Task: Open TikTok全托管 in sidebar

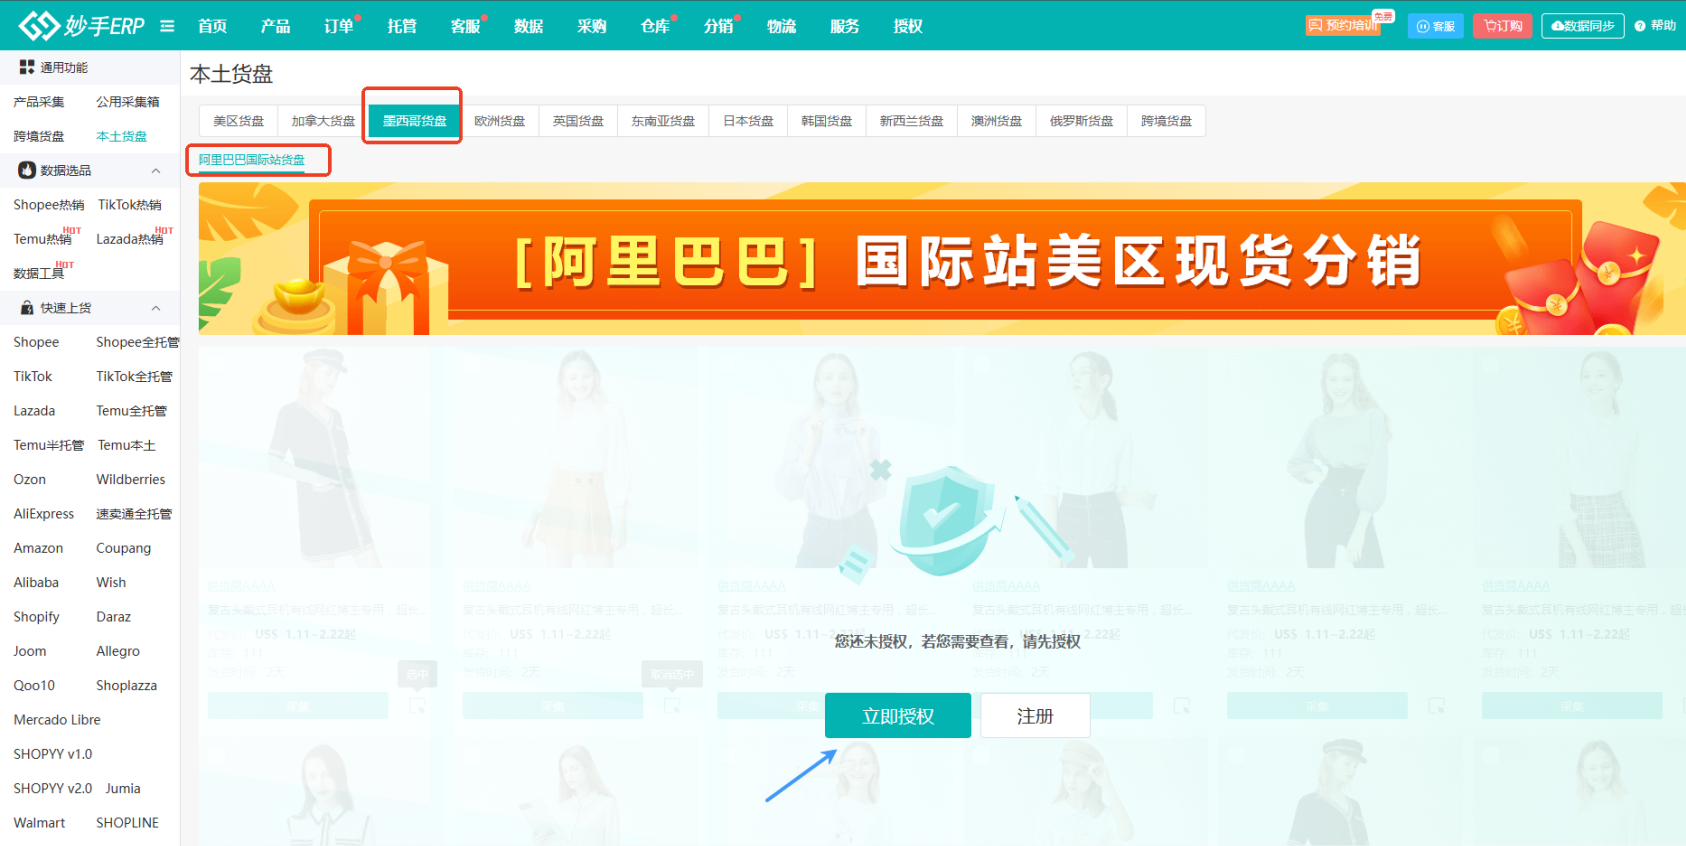Action: tap(134, 377)
